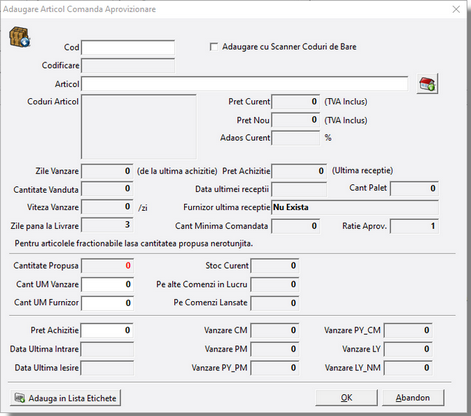Click the bottom Pret Achizitie input field
Image resolution: width=471 pixels, height=416 pixels.
point(107,330)
